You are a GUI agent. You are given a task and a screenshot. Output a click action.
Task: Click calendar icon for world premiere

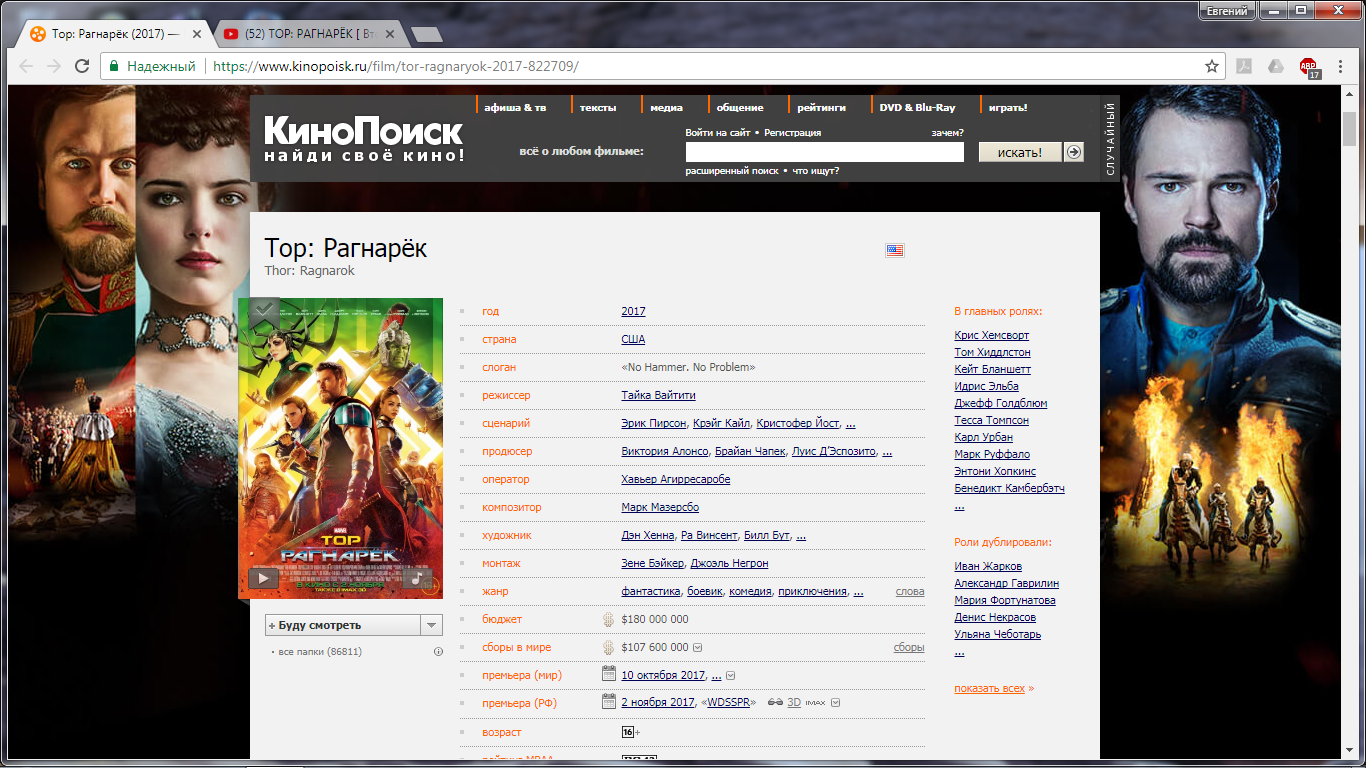tap(608, 674)
